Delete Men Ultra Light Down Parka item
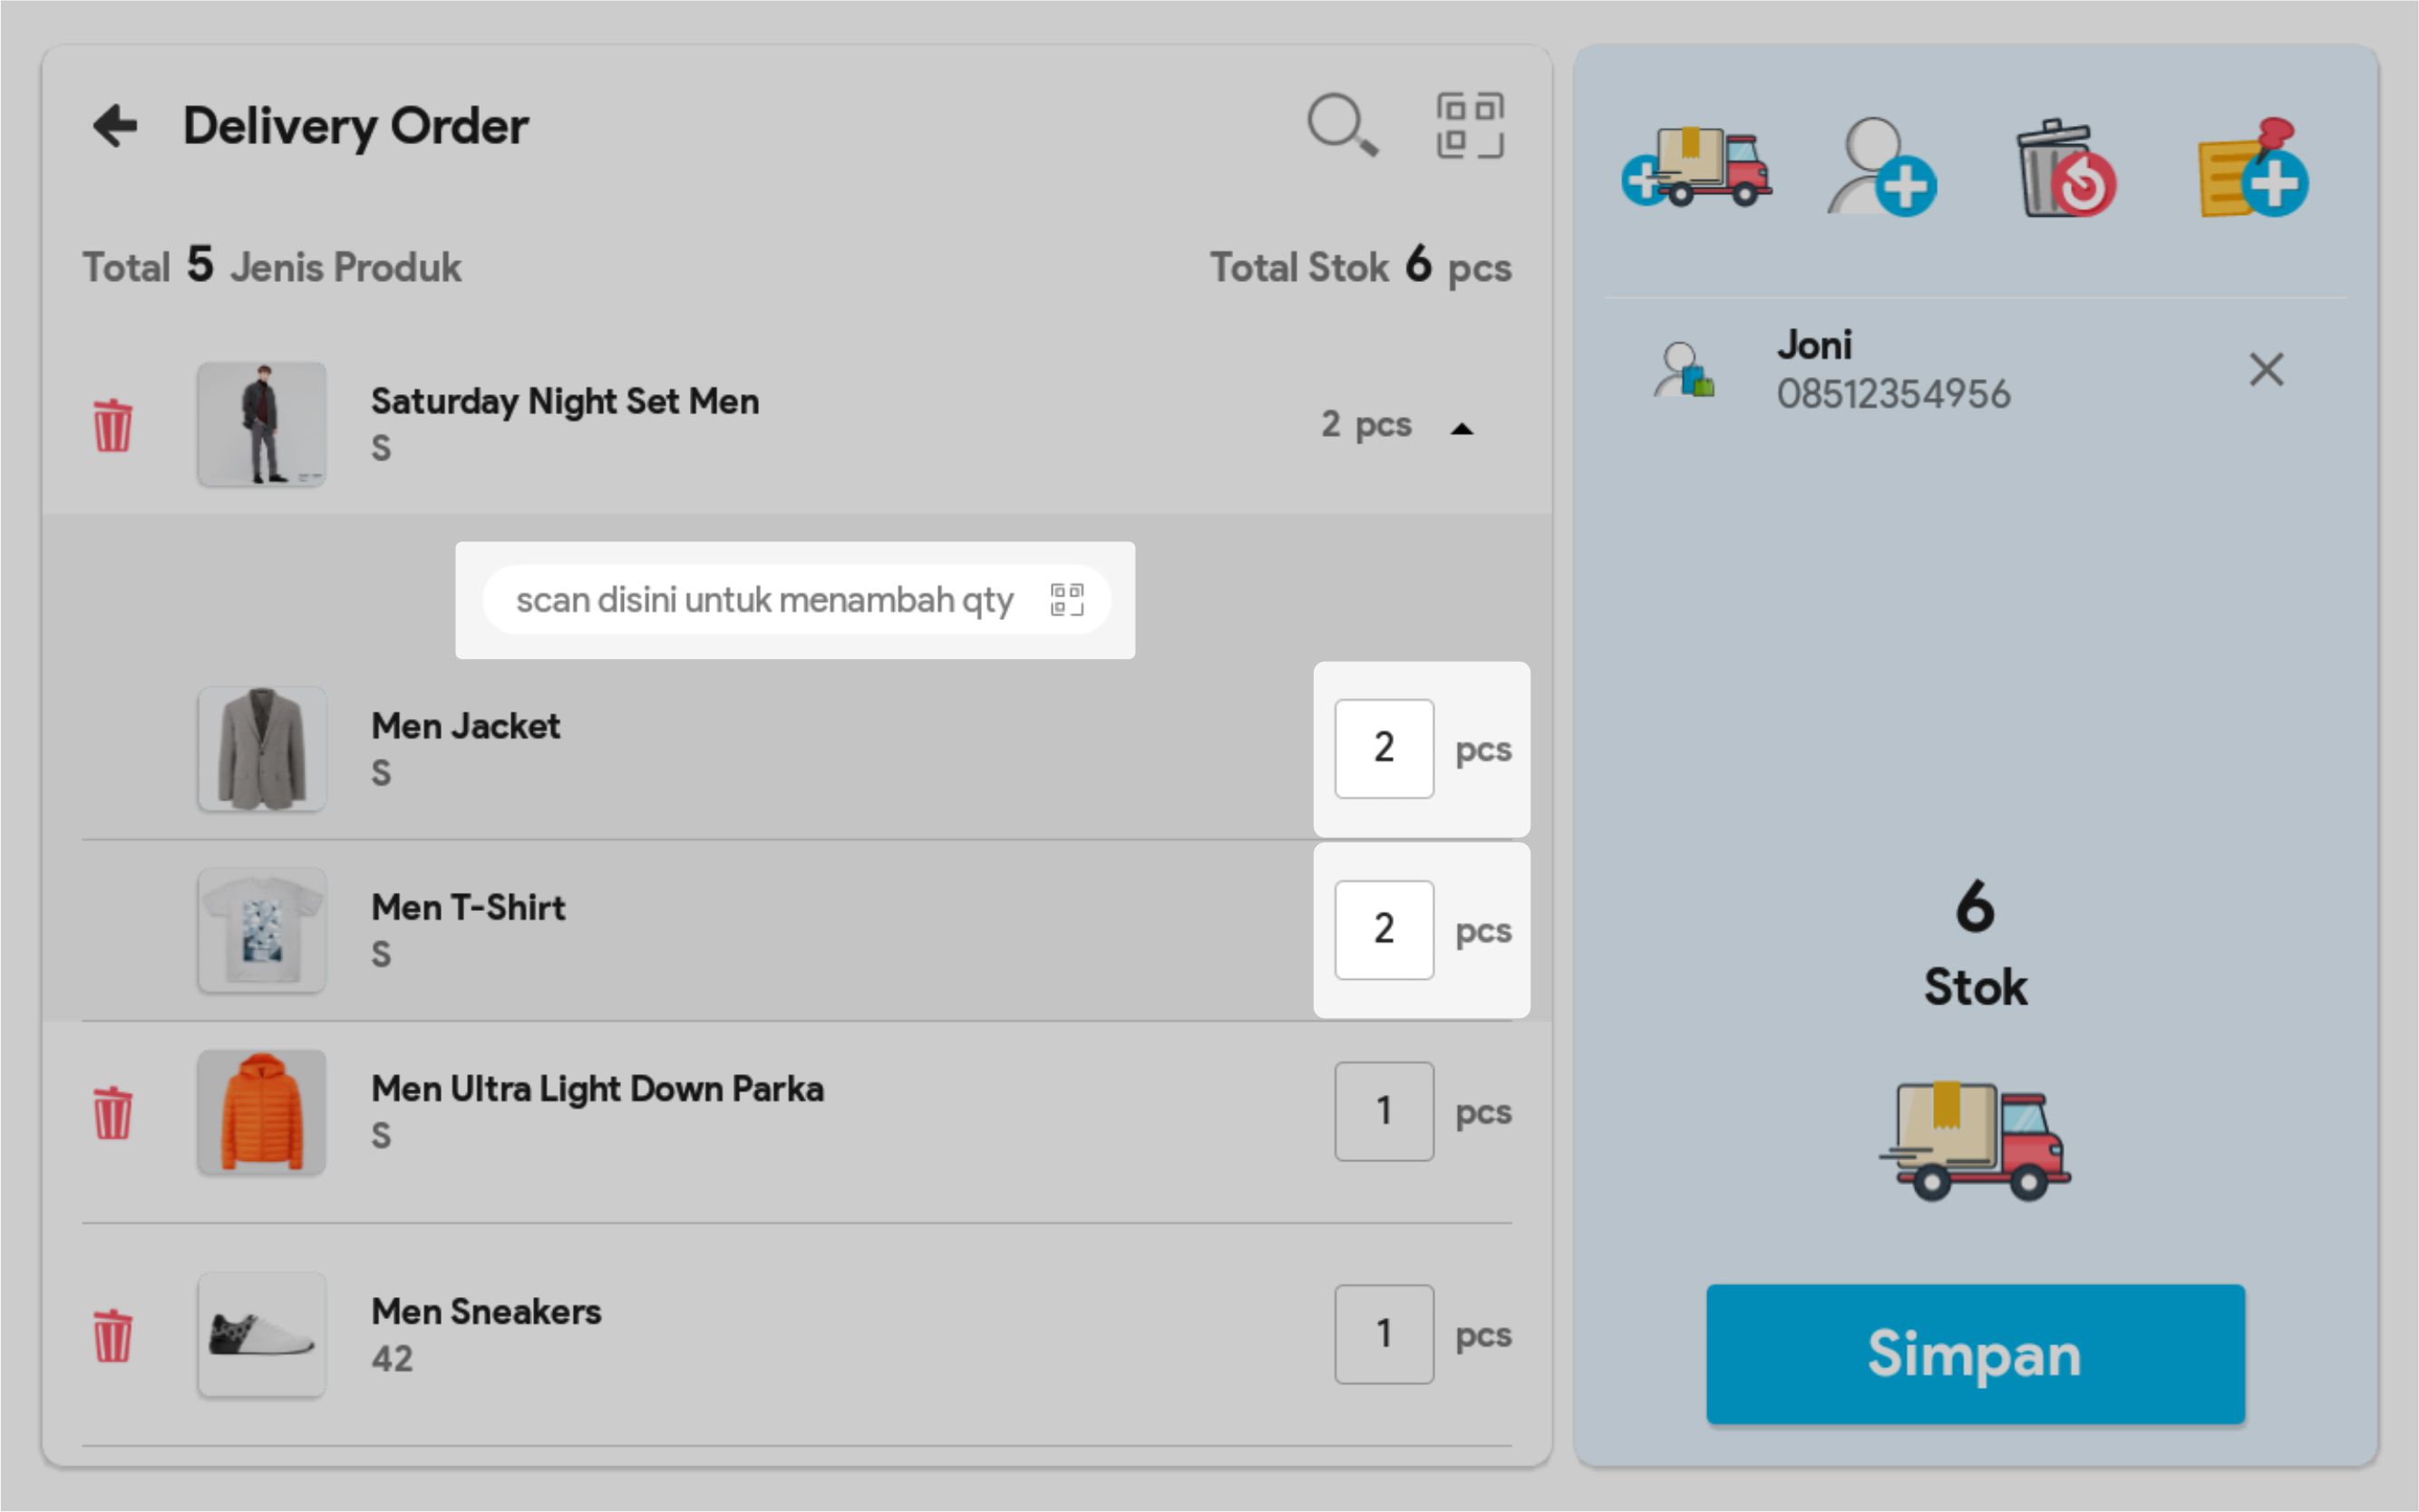This screenshot has height=1512, width=2419. coord(113,1112)
